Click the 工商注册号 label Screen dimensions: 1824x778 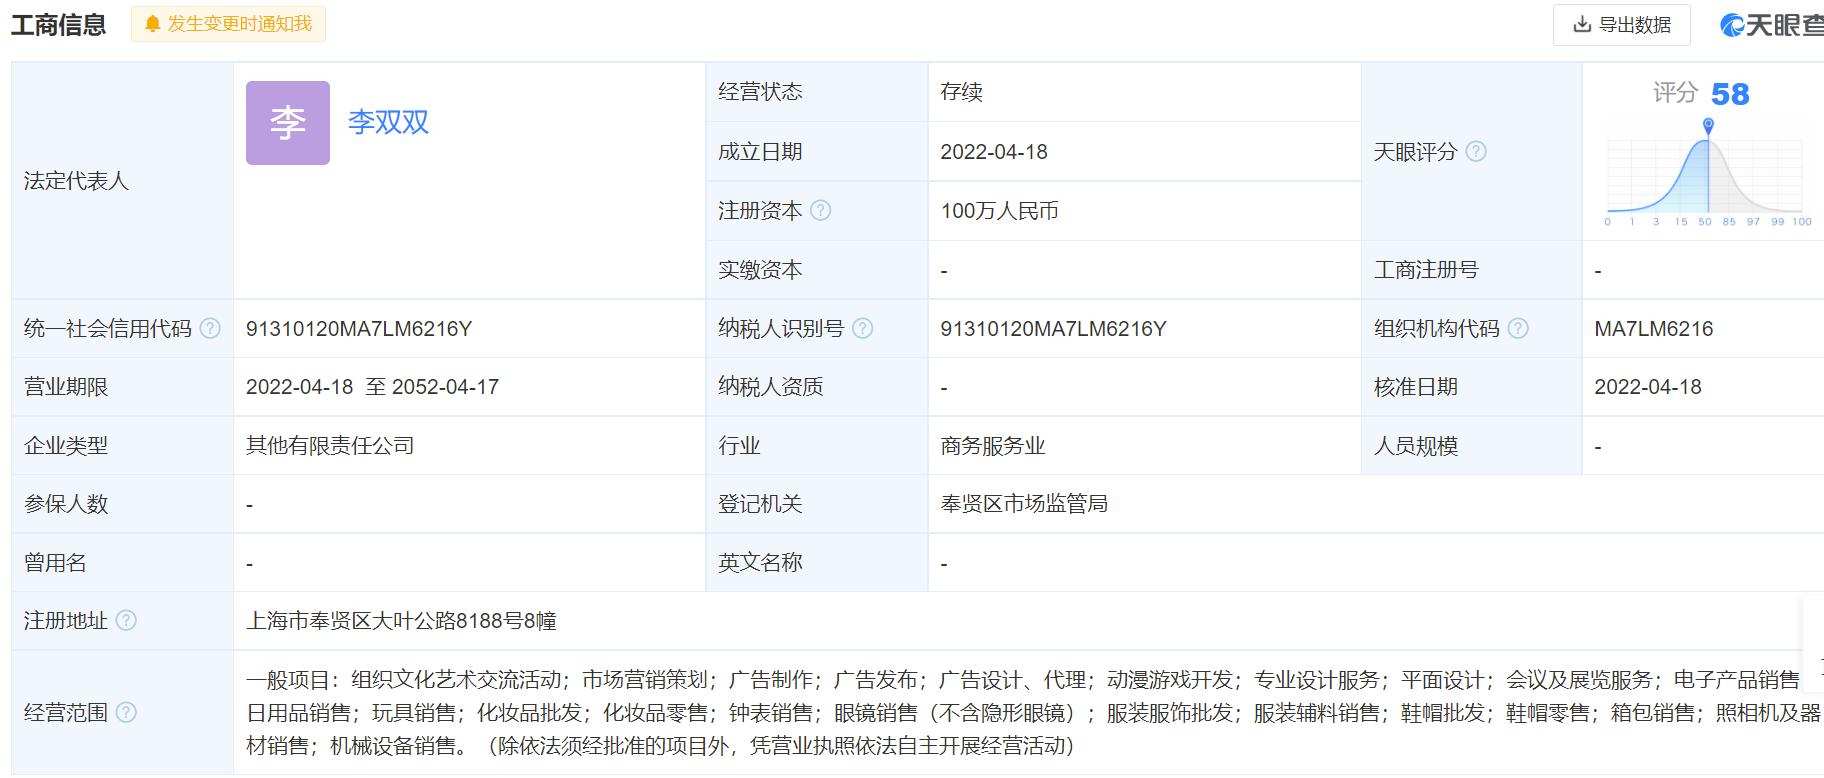[x=1426, y=270]
